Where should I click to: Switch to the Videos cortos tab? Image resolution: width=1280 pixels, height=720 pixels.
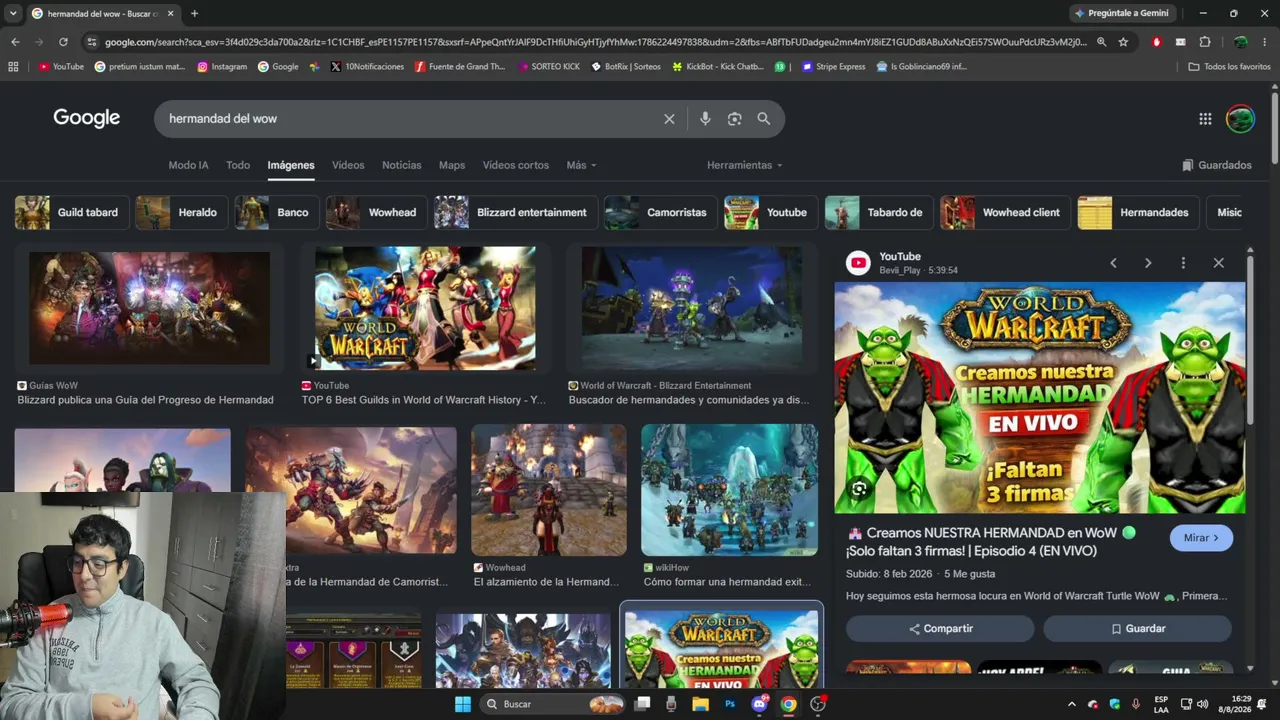[x=516, y=165]
